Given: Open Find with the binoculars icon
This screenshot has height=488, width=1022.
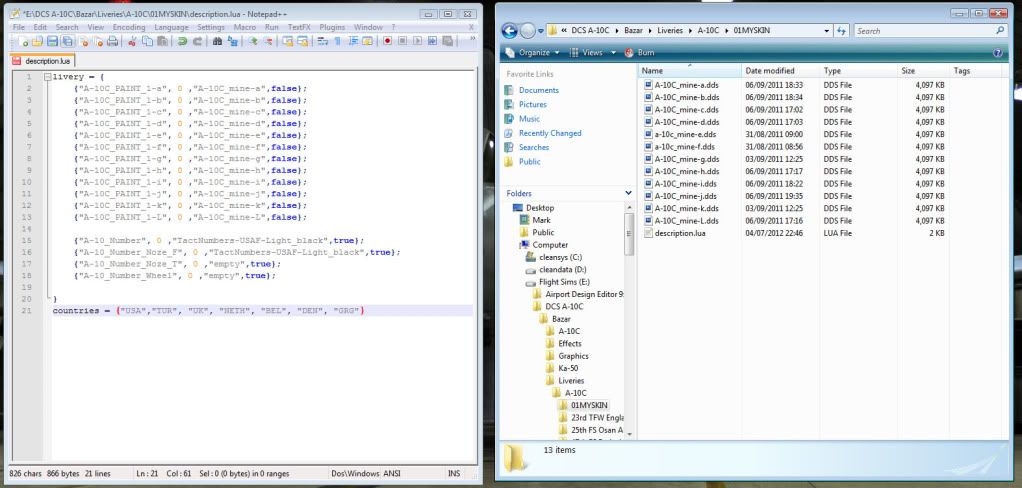Looking at the screenshot, I should tap(217, 42).
